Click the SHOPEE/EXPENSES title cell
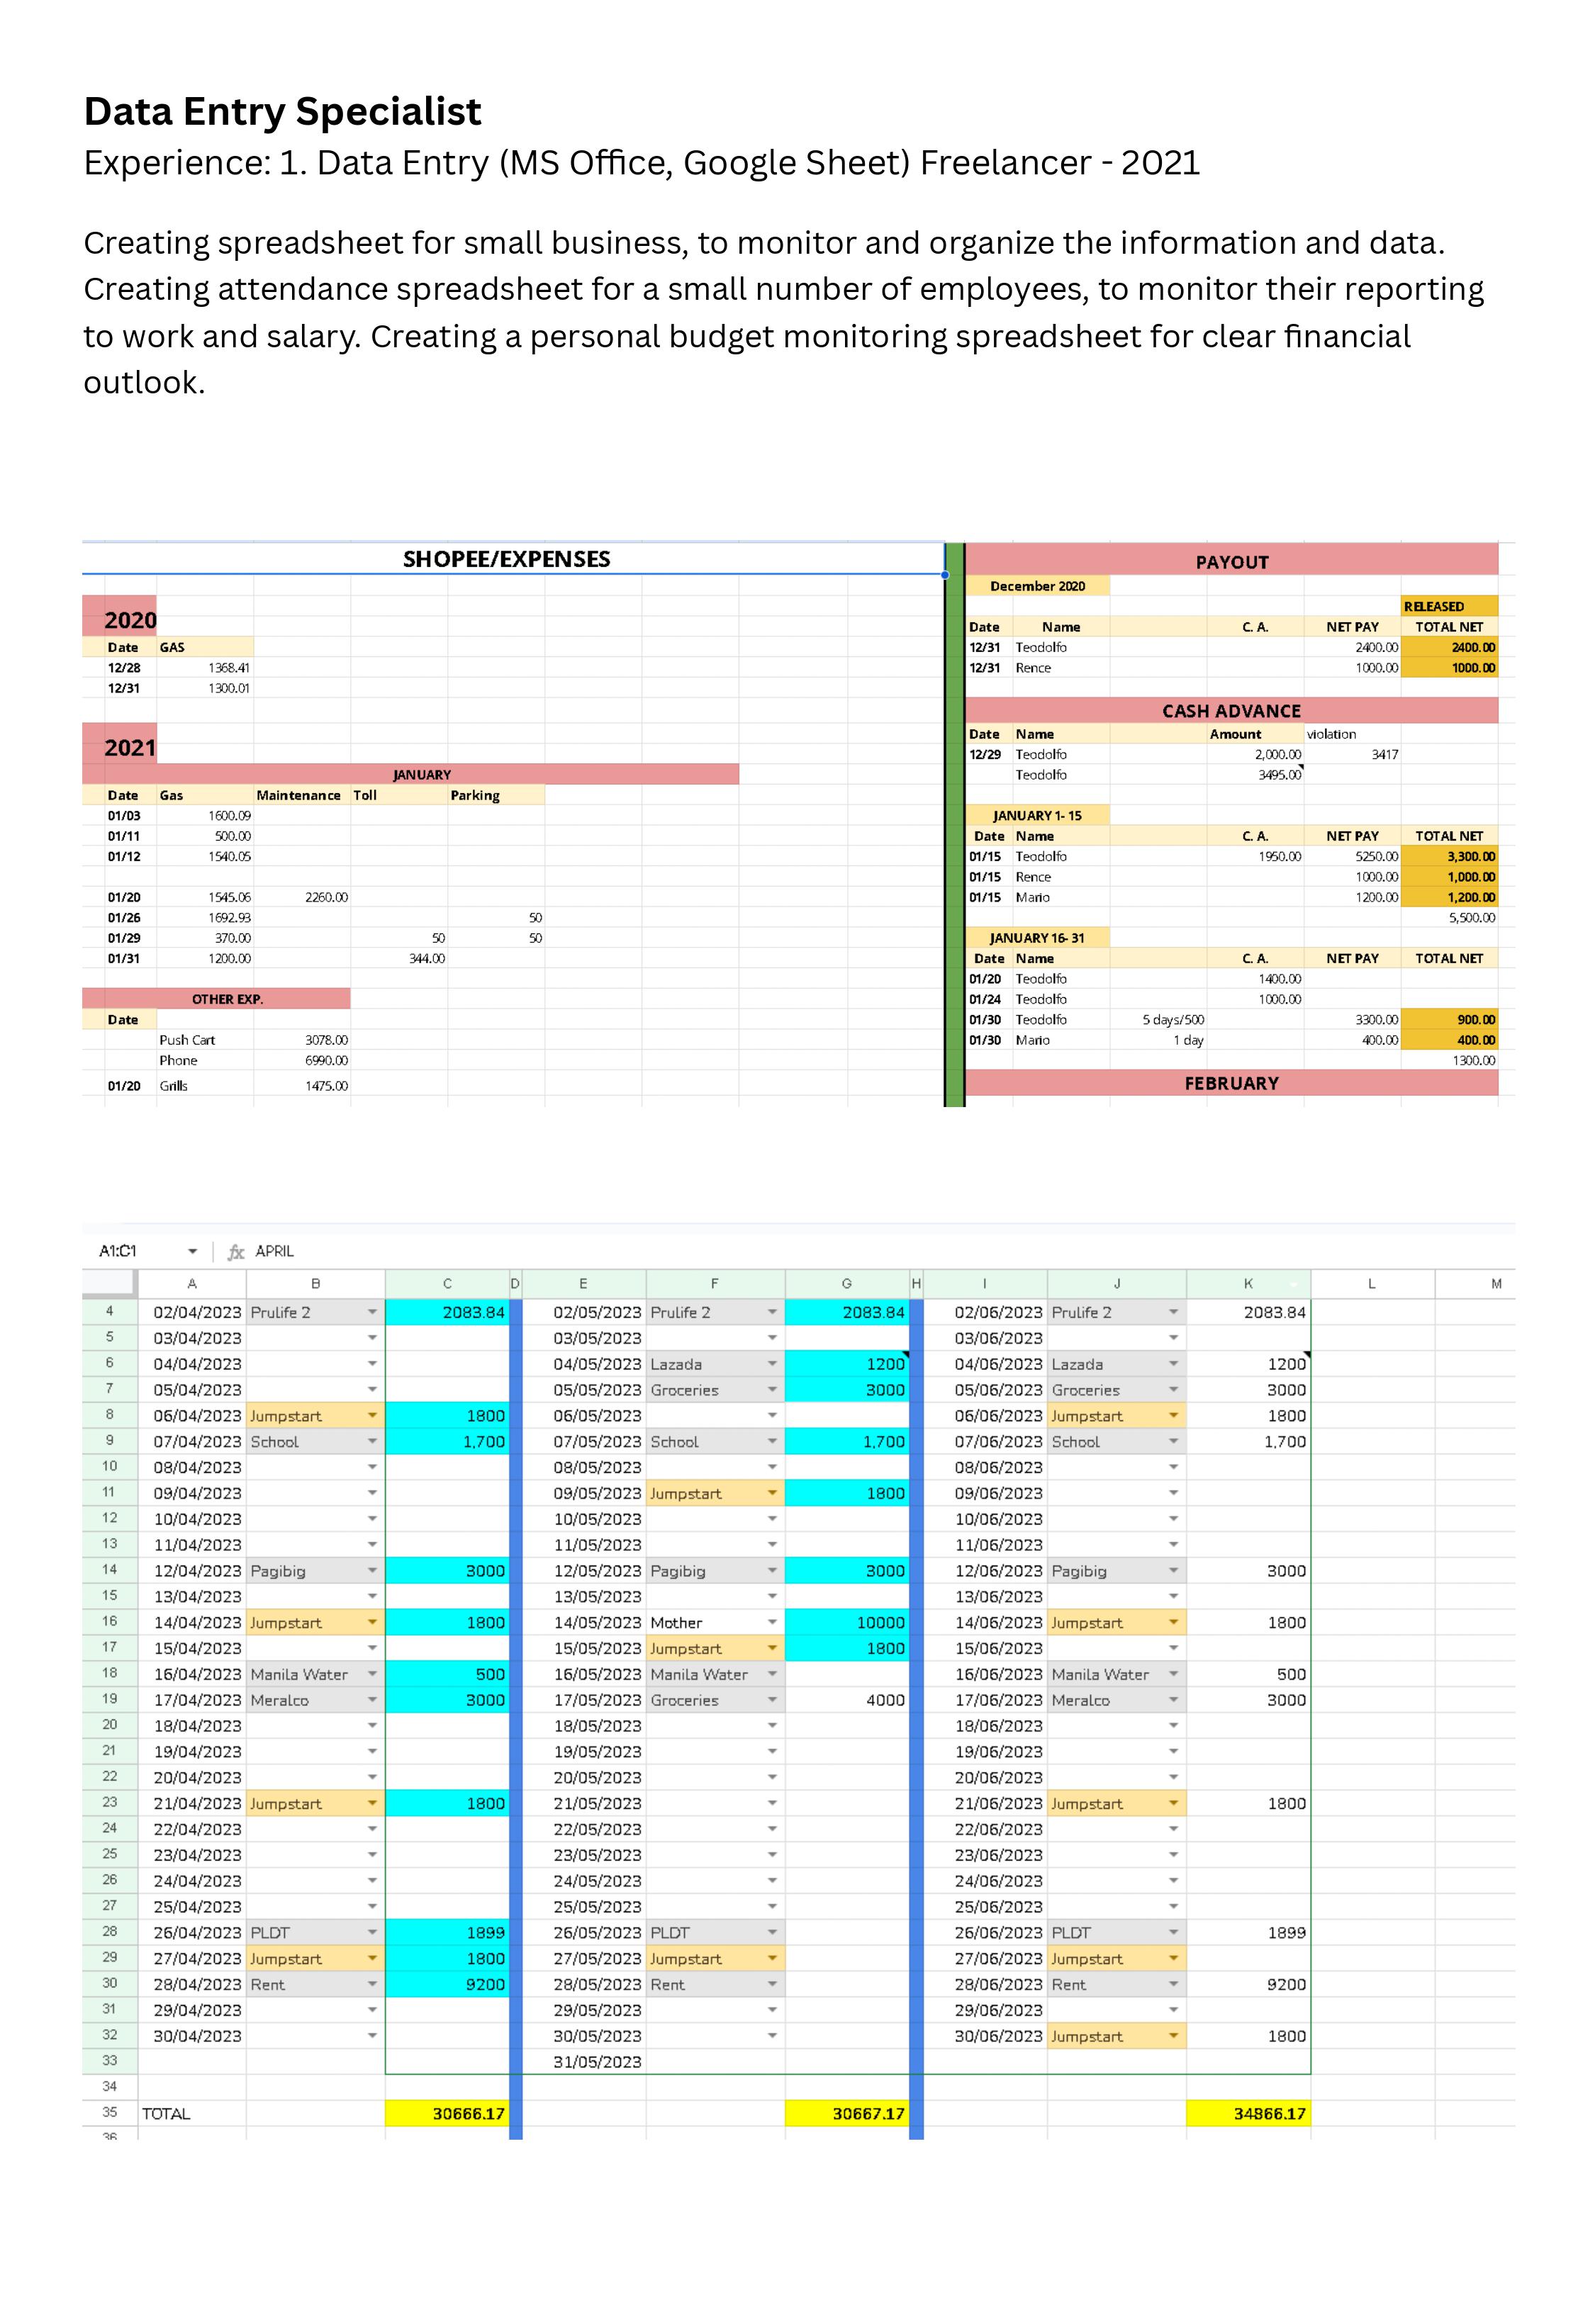 pos(512,559)
